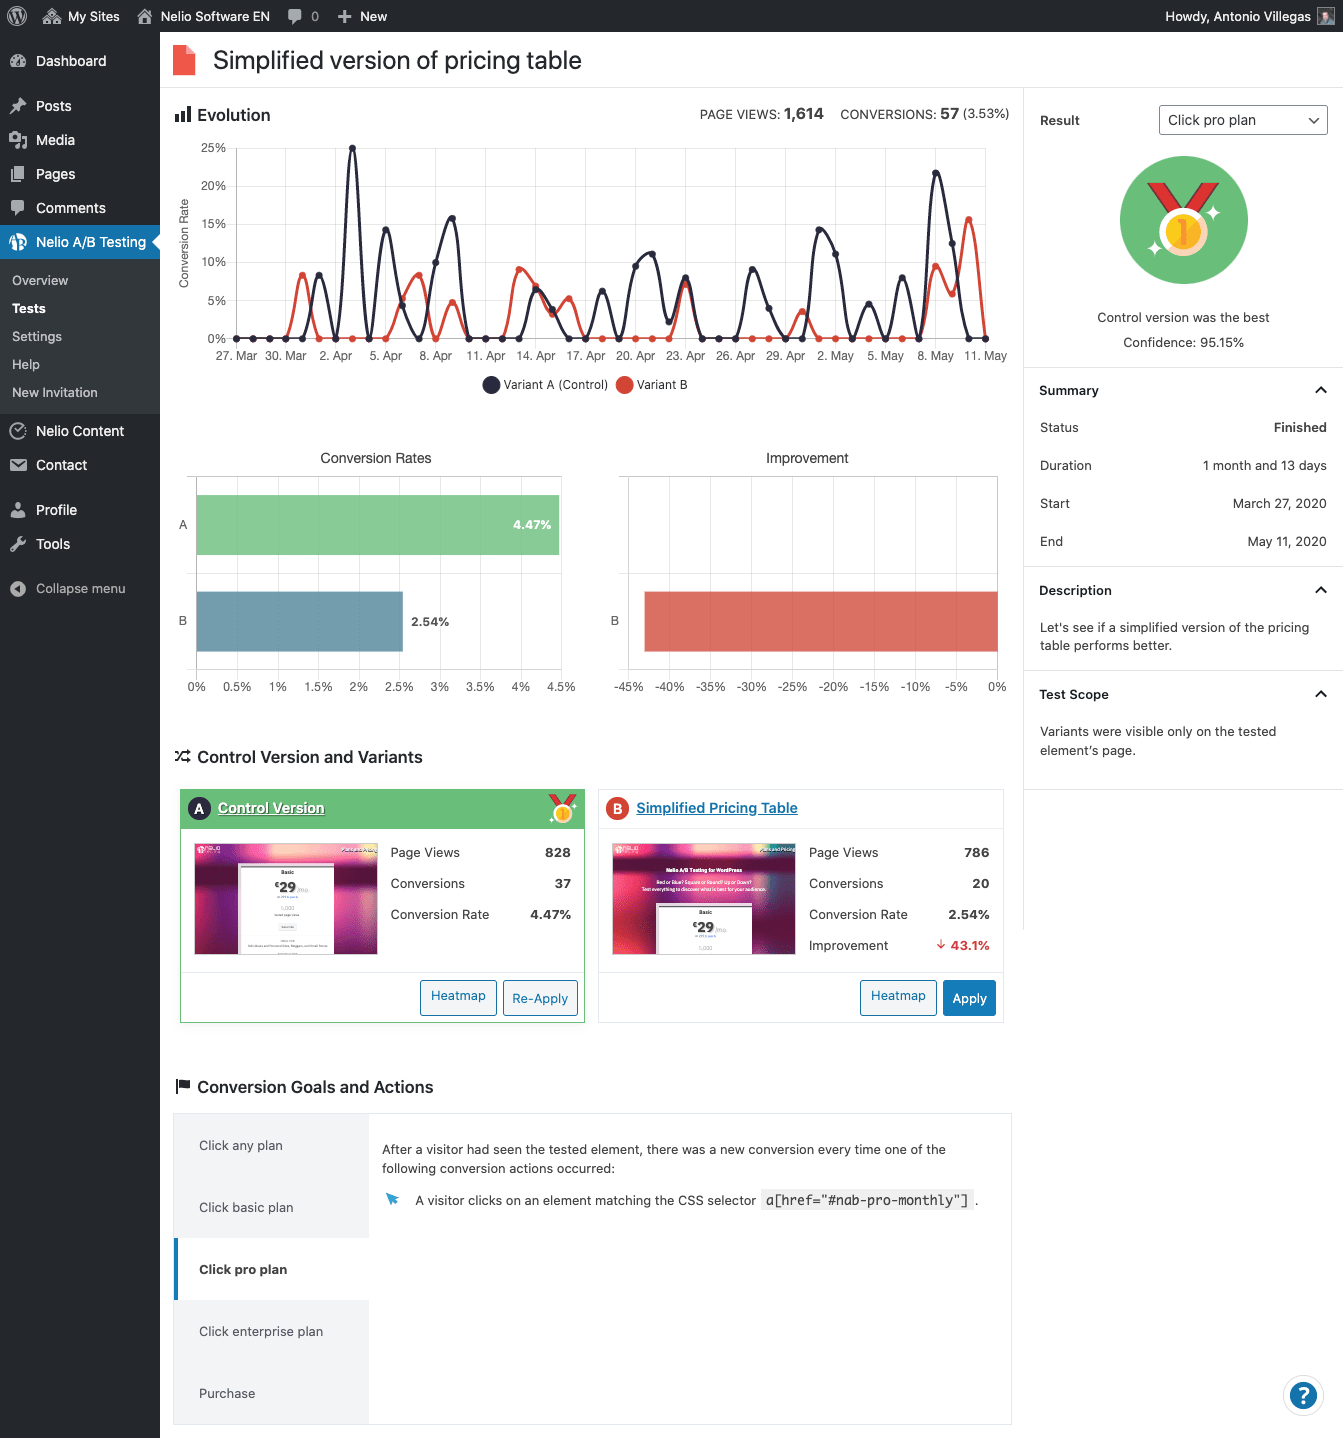Click Heatmap button for variant B
The width and height of the screenshot is (1343, 1438).
pyautogui.click(x=898, y=997)
